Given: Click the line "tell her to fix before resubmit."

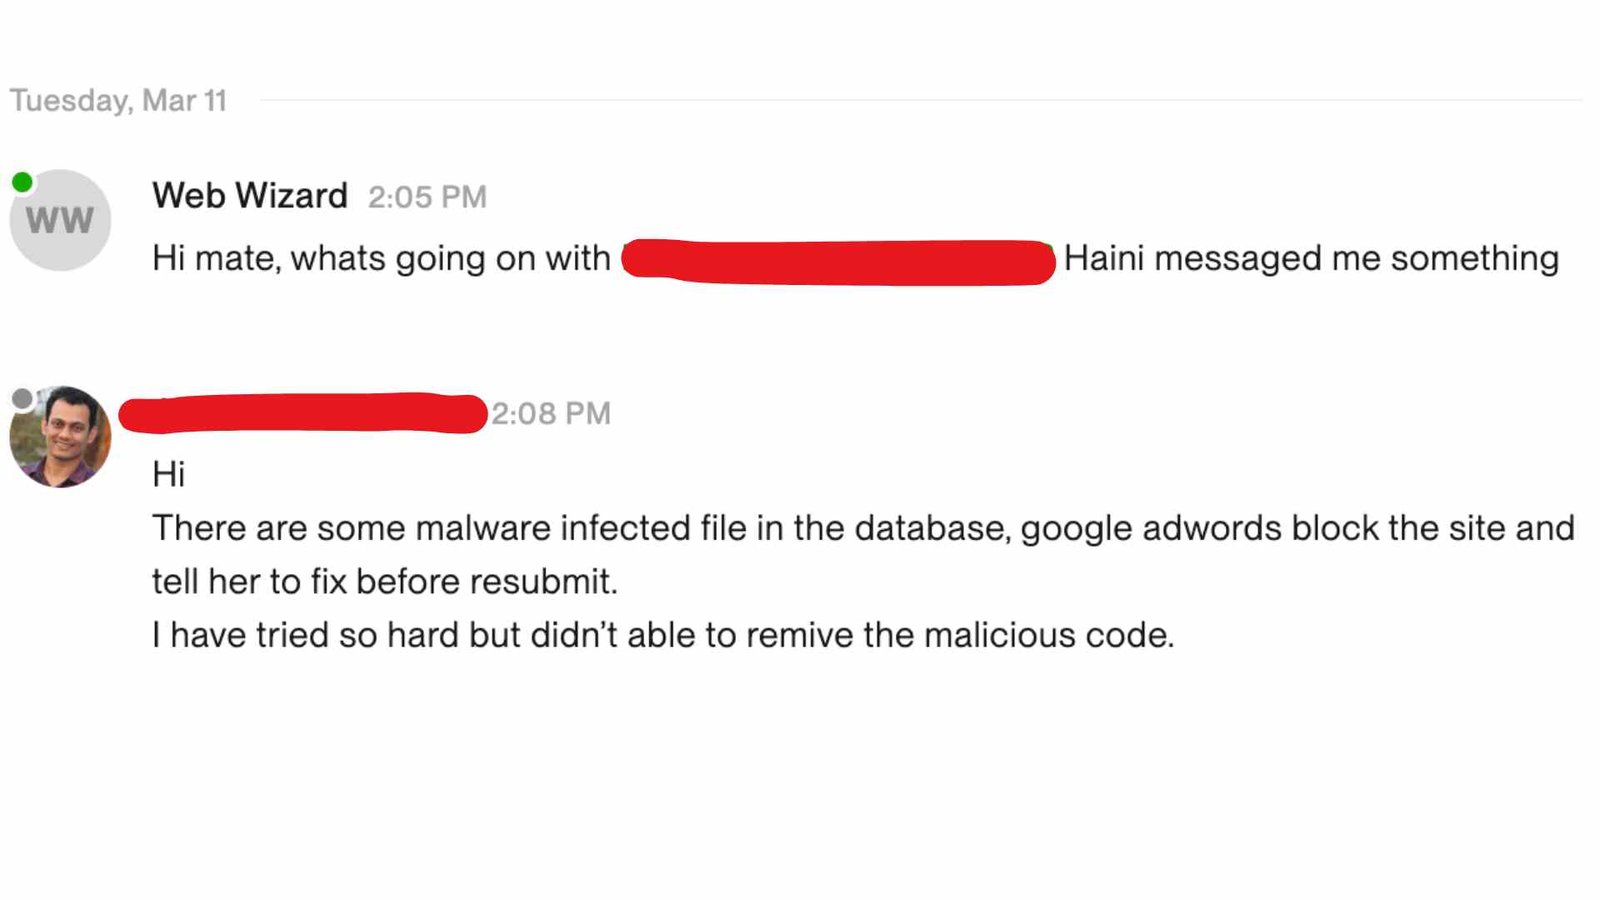Looking at the screenshot, I should coord(385,582).
